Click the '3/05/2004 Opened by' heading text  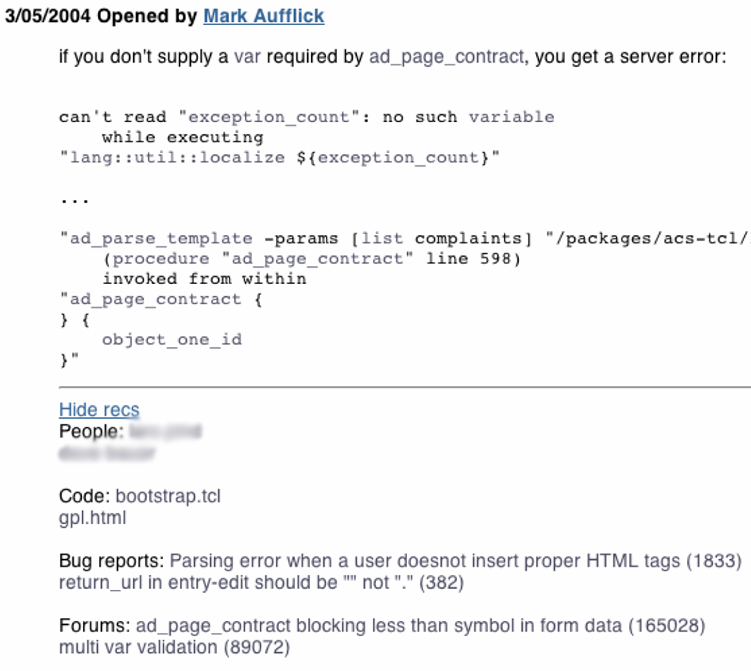point(101,16)
